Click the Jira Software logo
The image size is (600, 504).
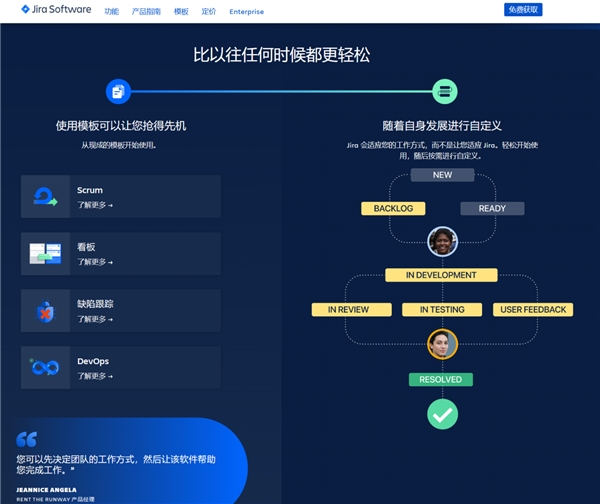(x=56, y=10)
